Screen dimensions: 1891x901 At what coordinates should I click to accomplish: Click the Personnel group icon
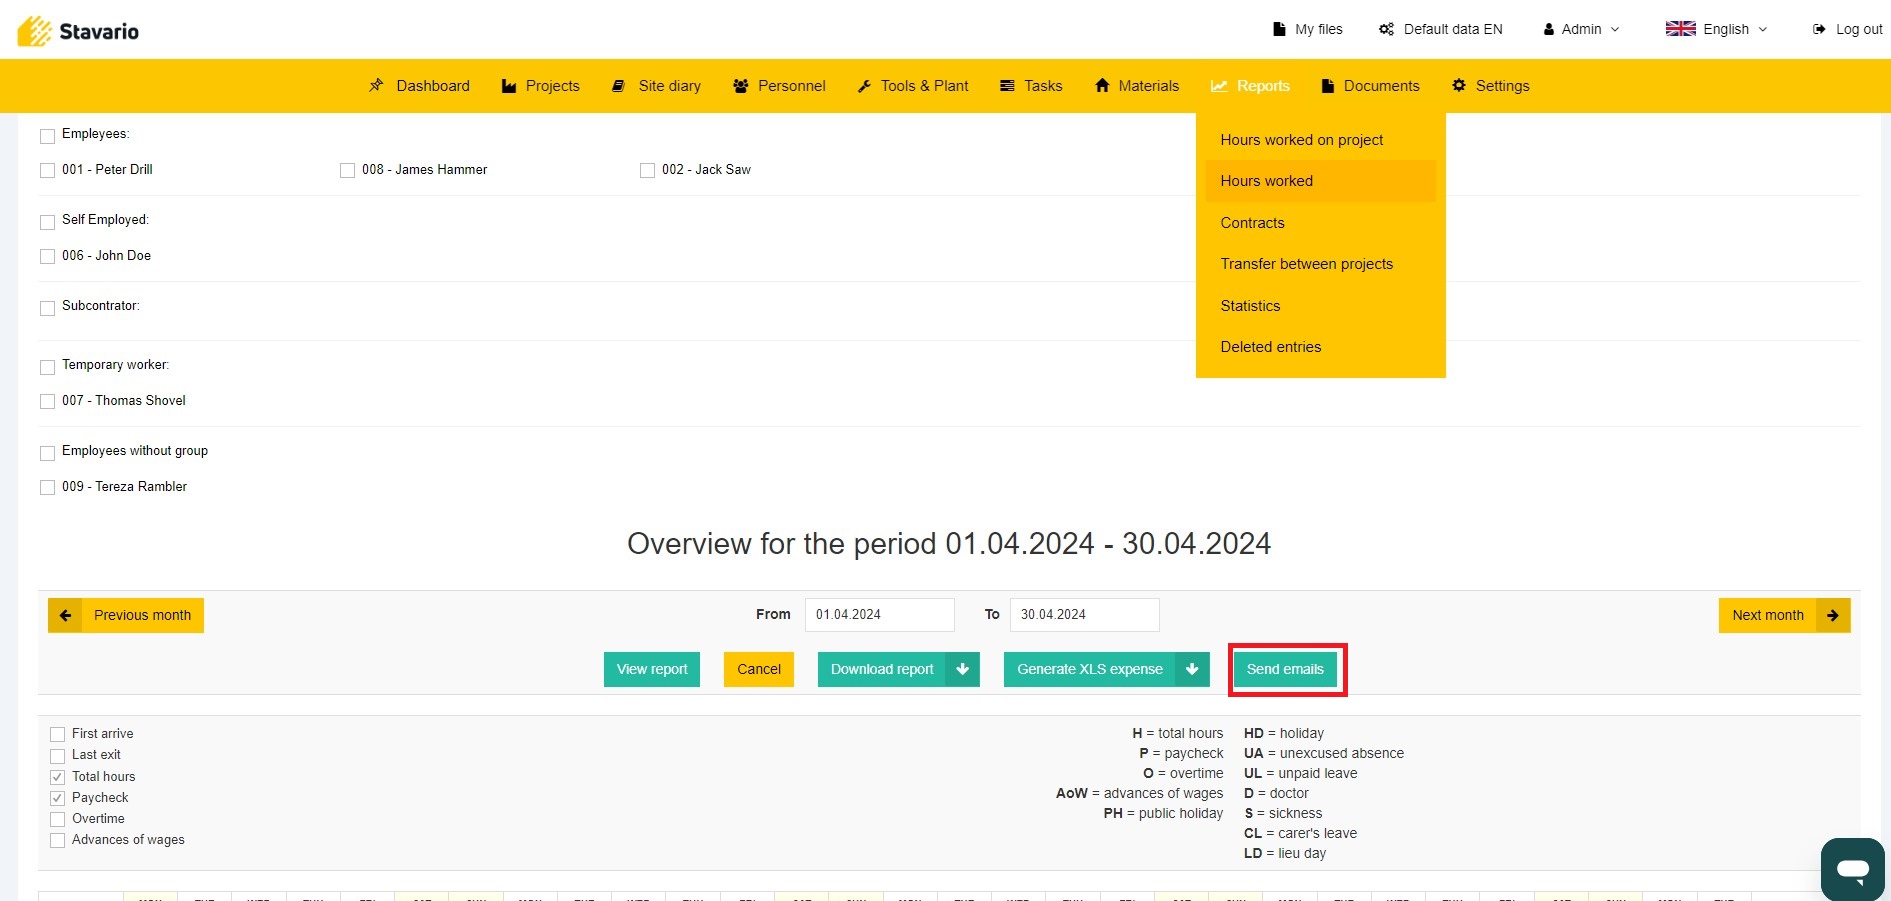[741, 86]
